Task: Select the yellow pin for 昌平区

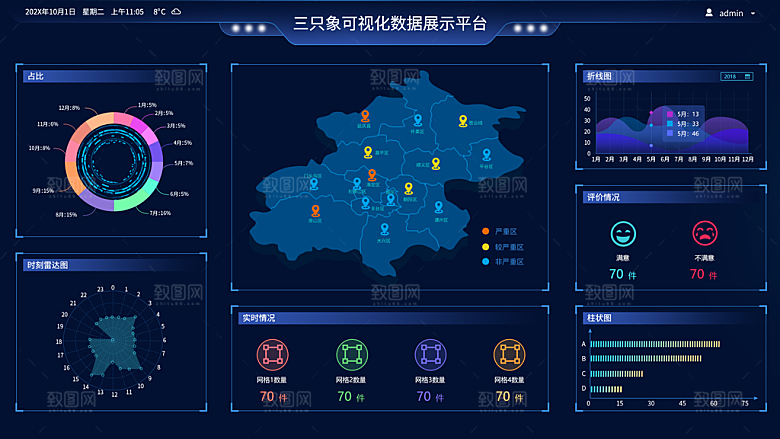Action: coord(368,152)
